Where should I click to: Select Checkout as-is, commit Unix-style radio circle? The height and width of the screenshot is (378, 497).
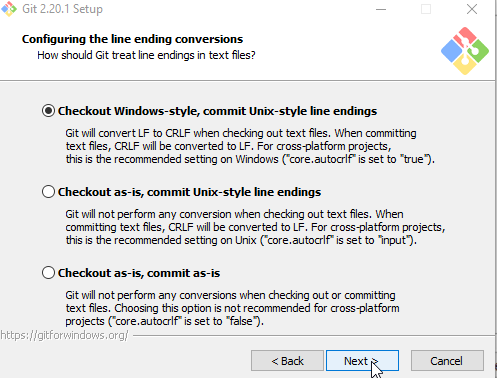click(x=48, y=192)
